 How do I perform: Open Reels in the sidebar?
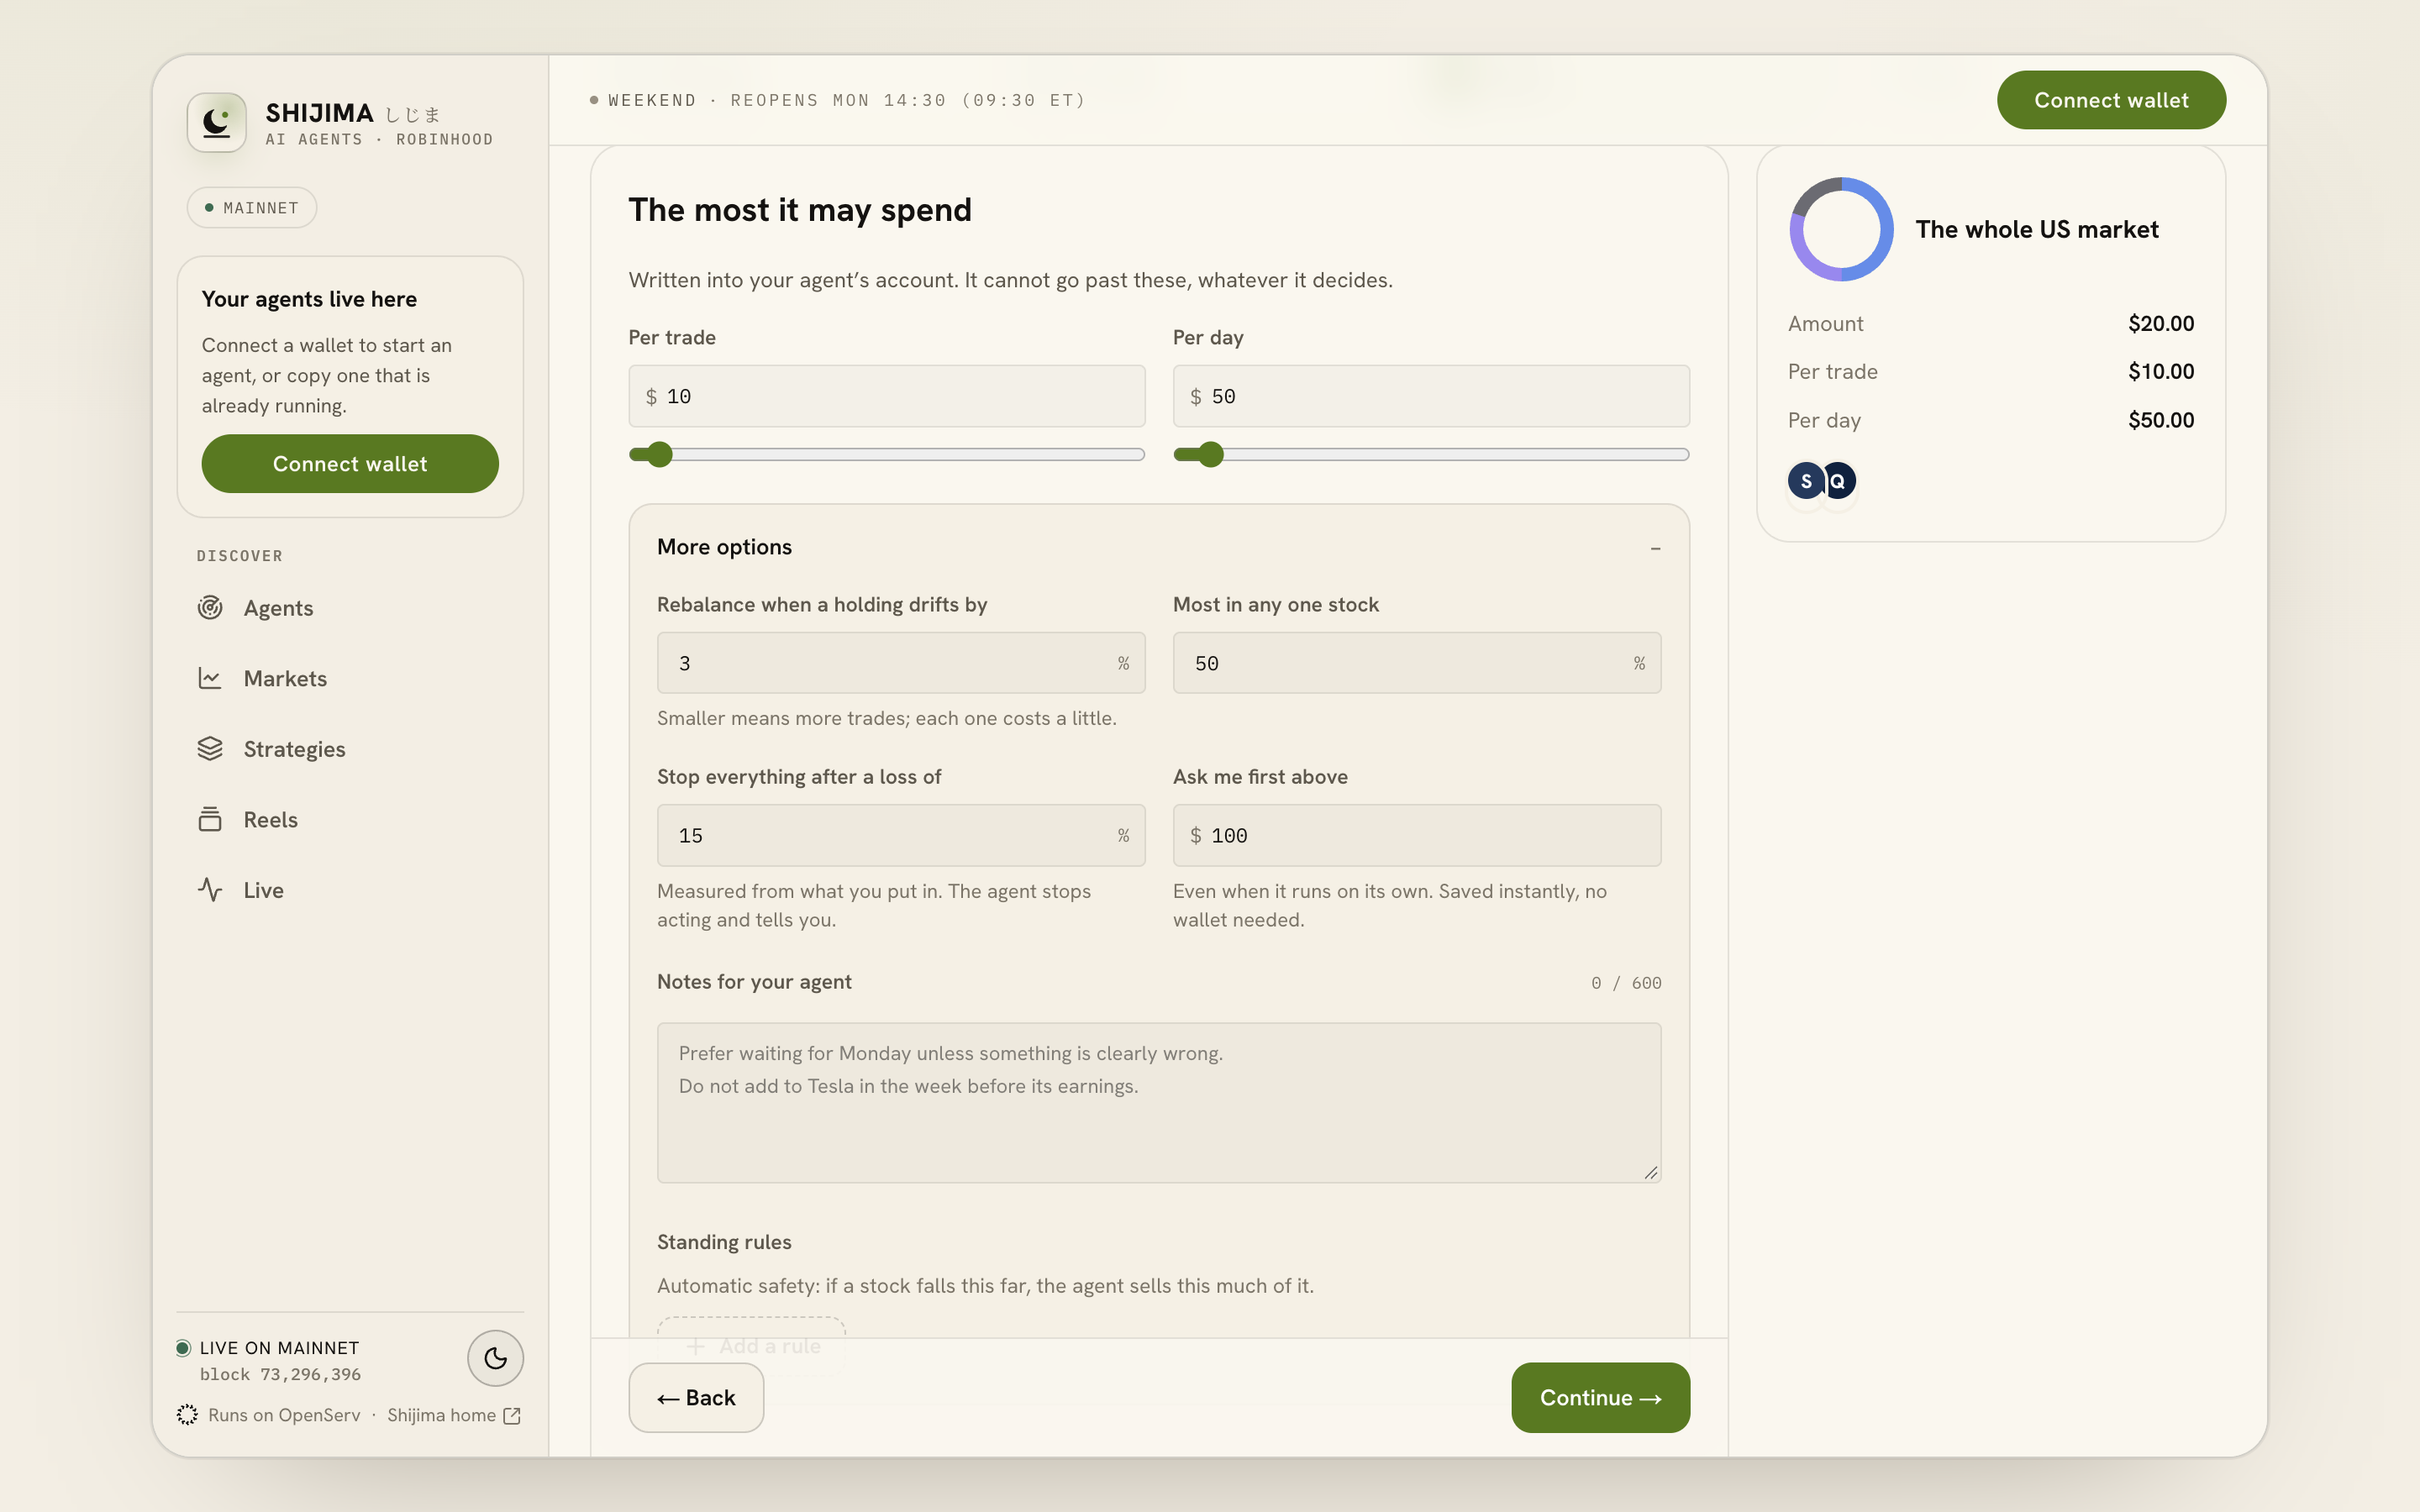click(350, 819)
